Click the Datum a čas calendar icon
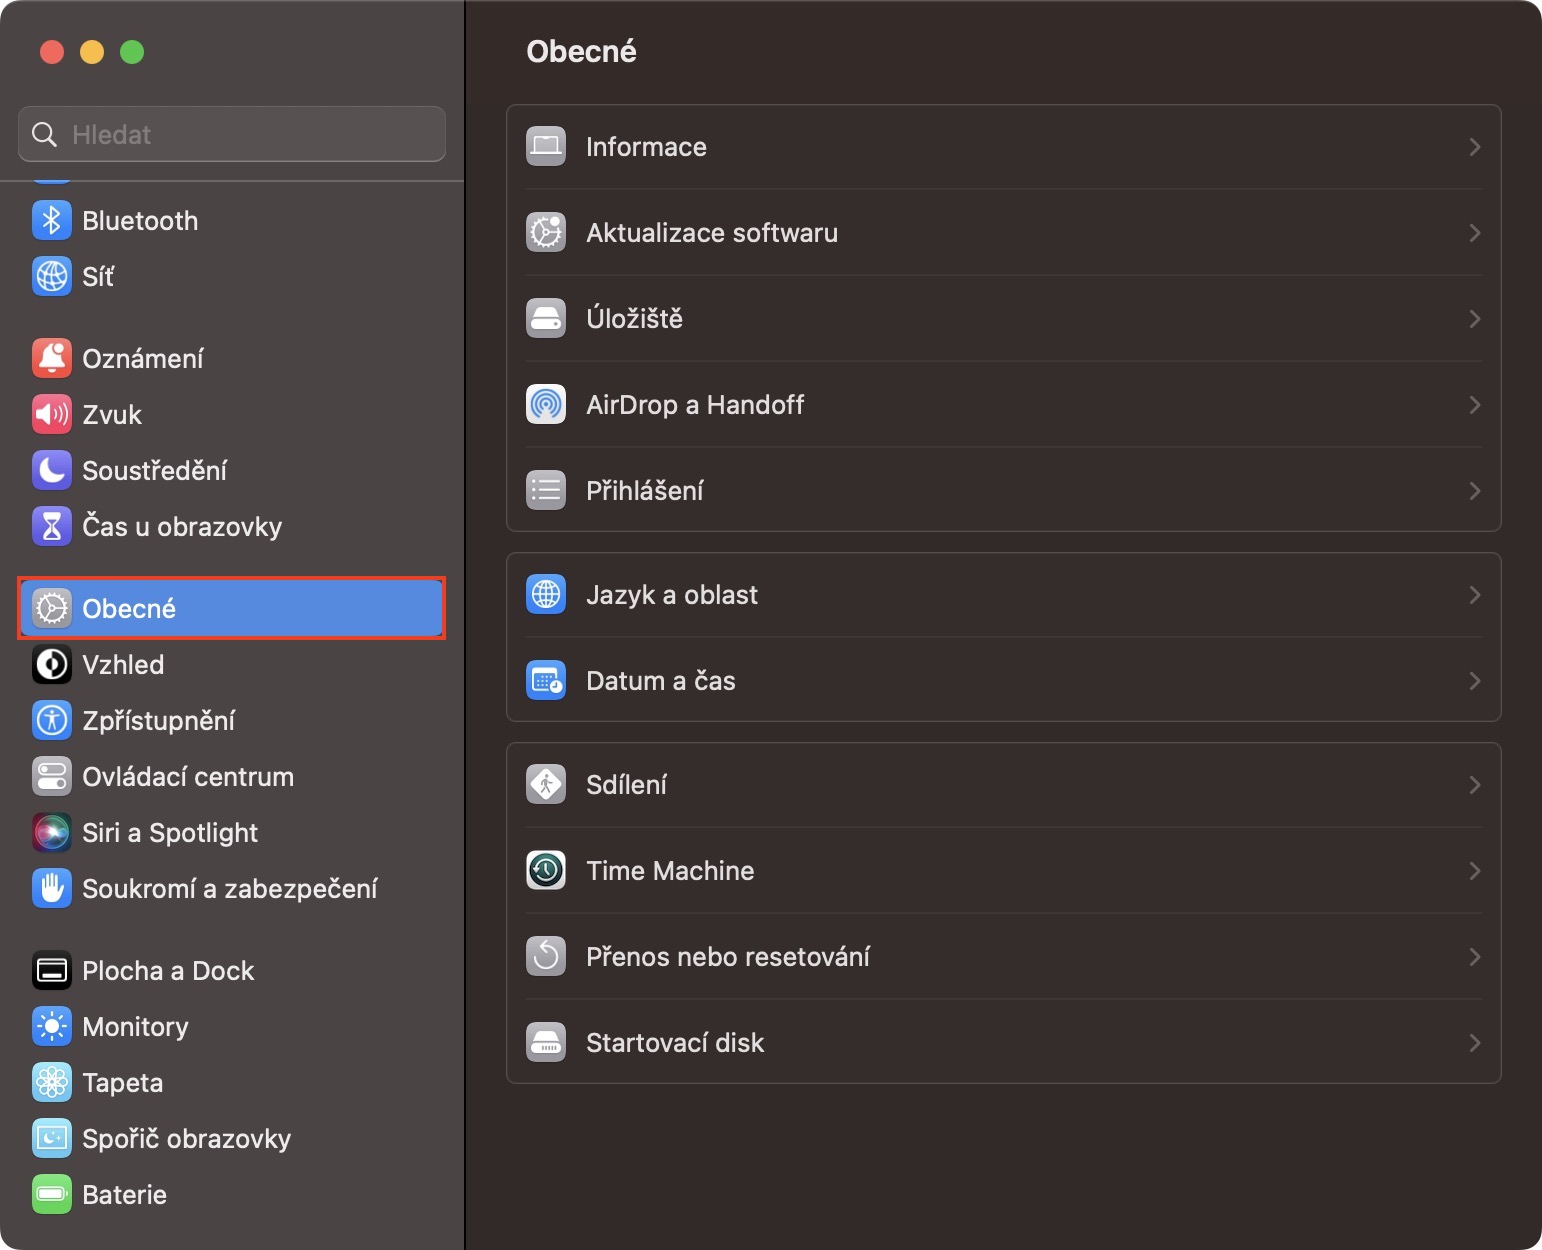The width and height of the screenshot is (1542, 1250). coord(546,681)
